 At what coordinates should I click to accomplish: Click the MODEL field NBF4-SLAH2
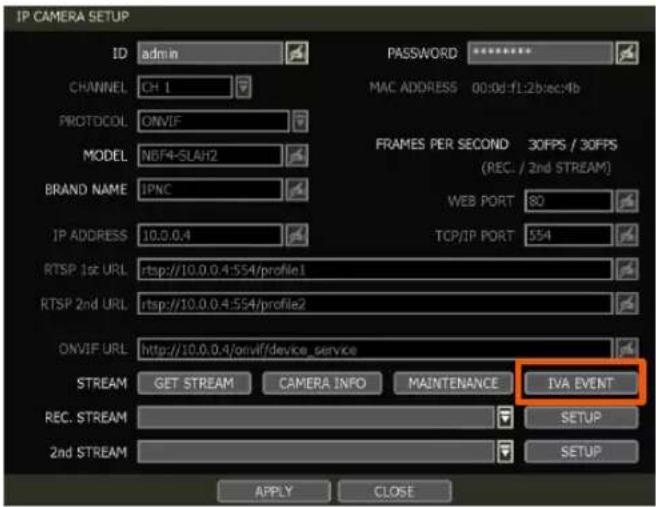(210, 156)
